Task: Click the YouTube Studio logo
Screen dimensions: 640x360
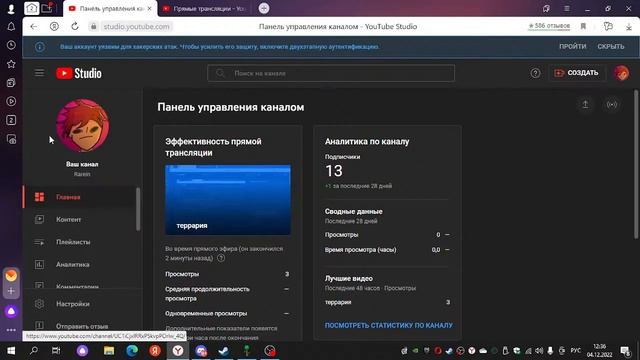Action: tap(79, 73)
